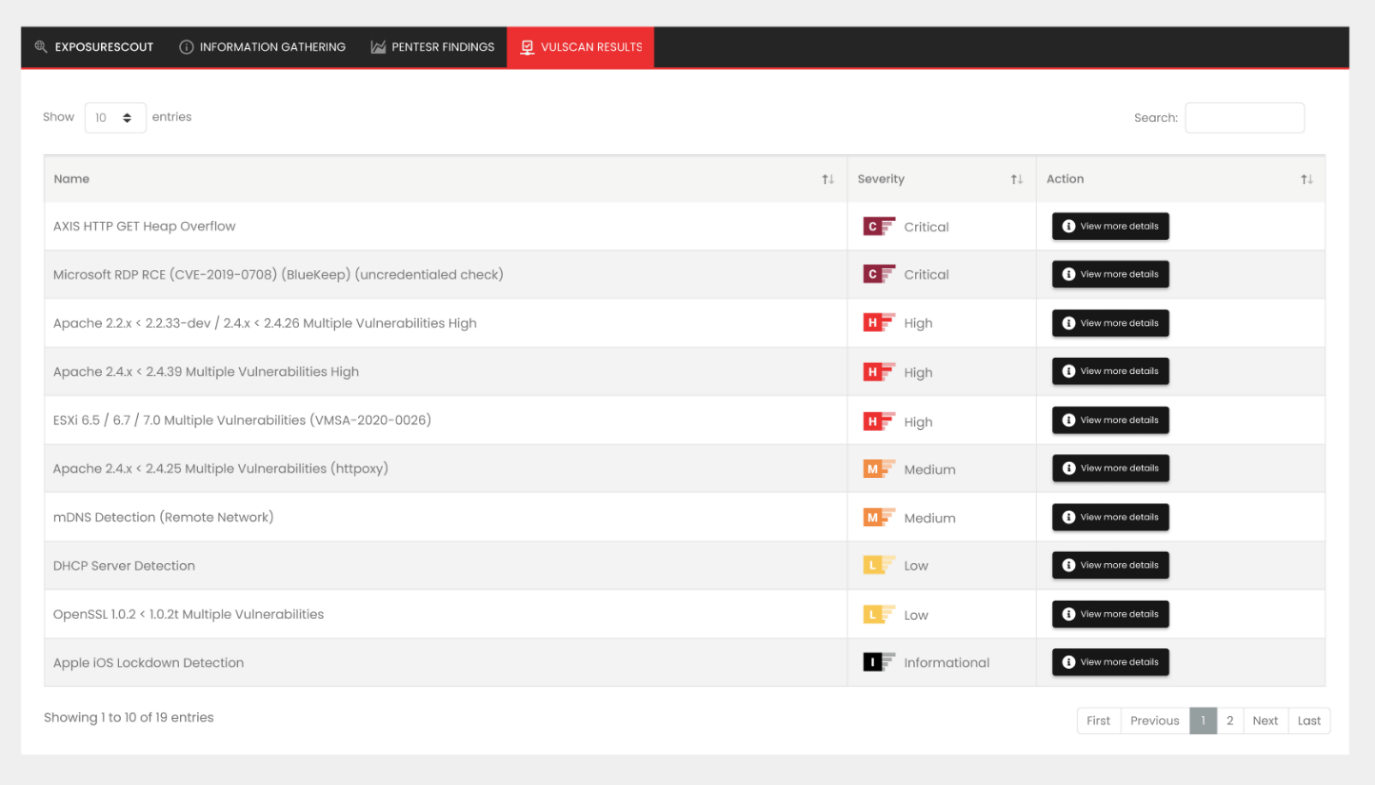Click the Next pagination button
Screen dimensions: 1375x785
pyautogui.click(x=1265, y=721)
